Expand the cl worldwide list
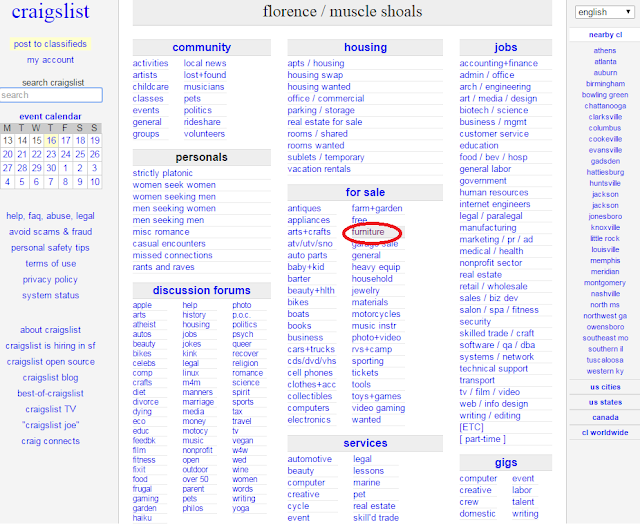640x527 pixels. [605, 433]
